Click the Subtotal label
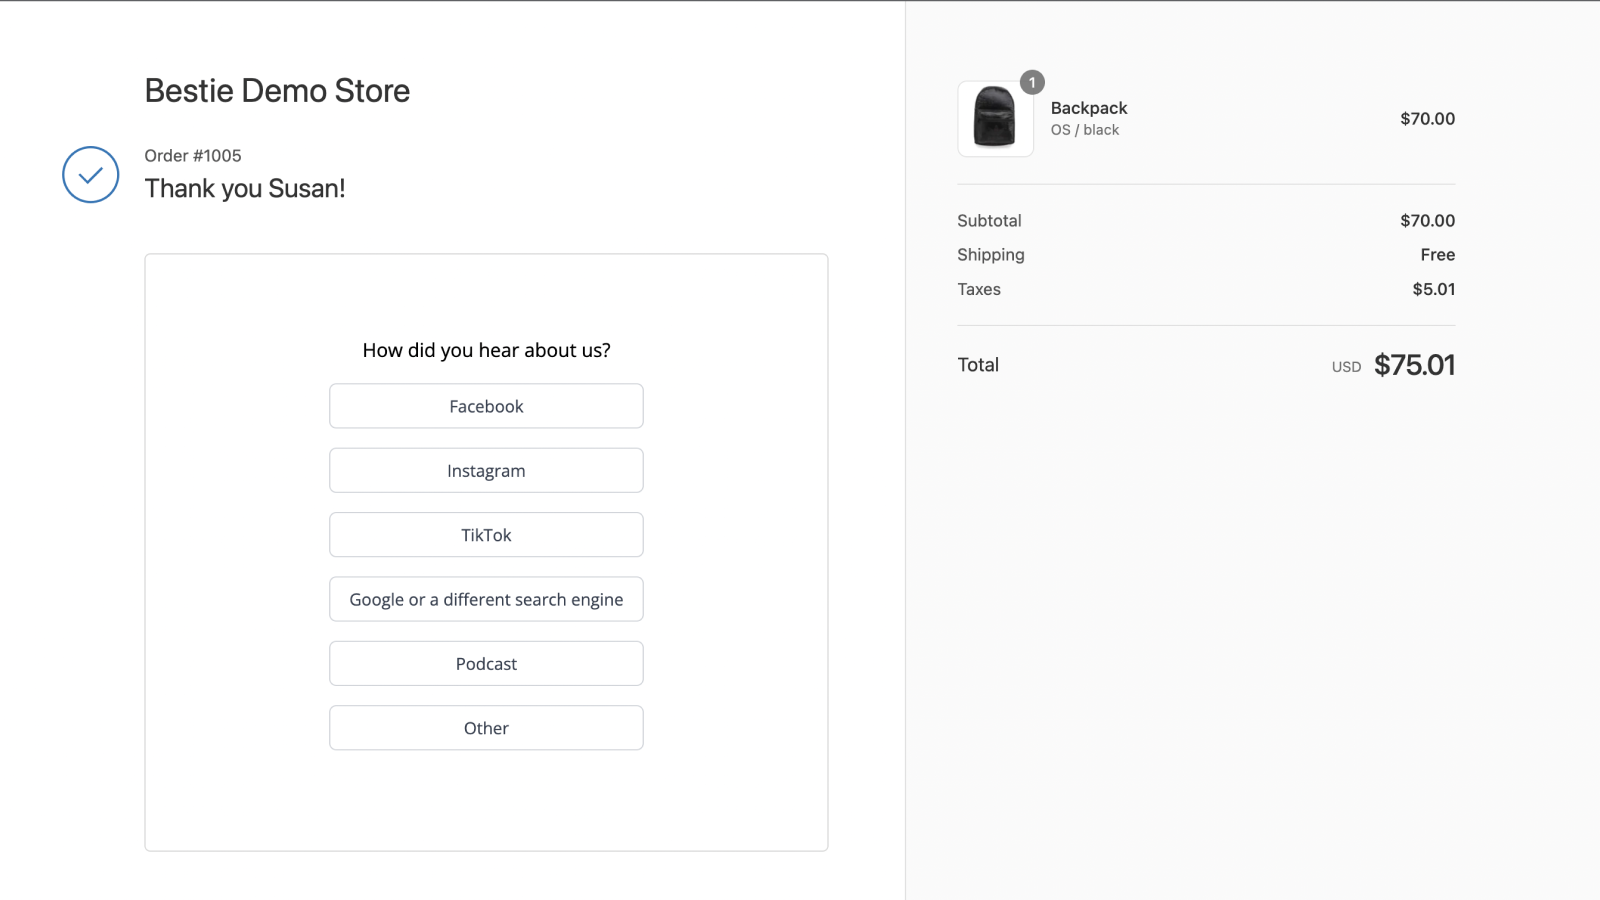Viewport: 1600px width, 900px height. [989, 221]
